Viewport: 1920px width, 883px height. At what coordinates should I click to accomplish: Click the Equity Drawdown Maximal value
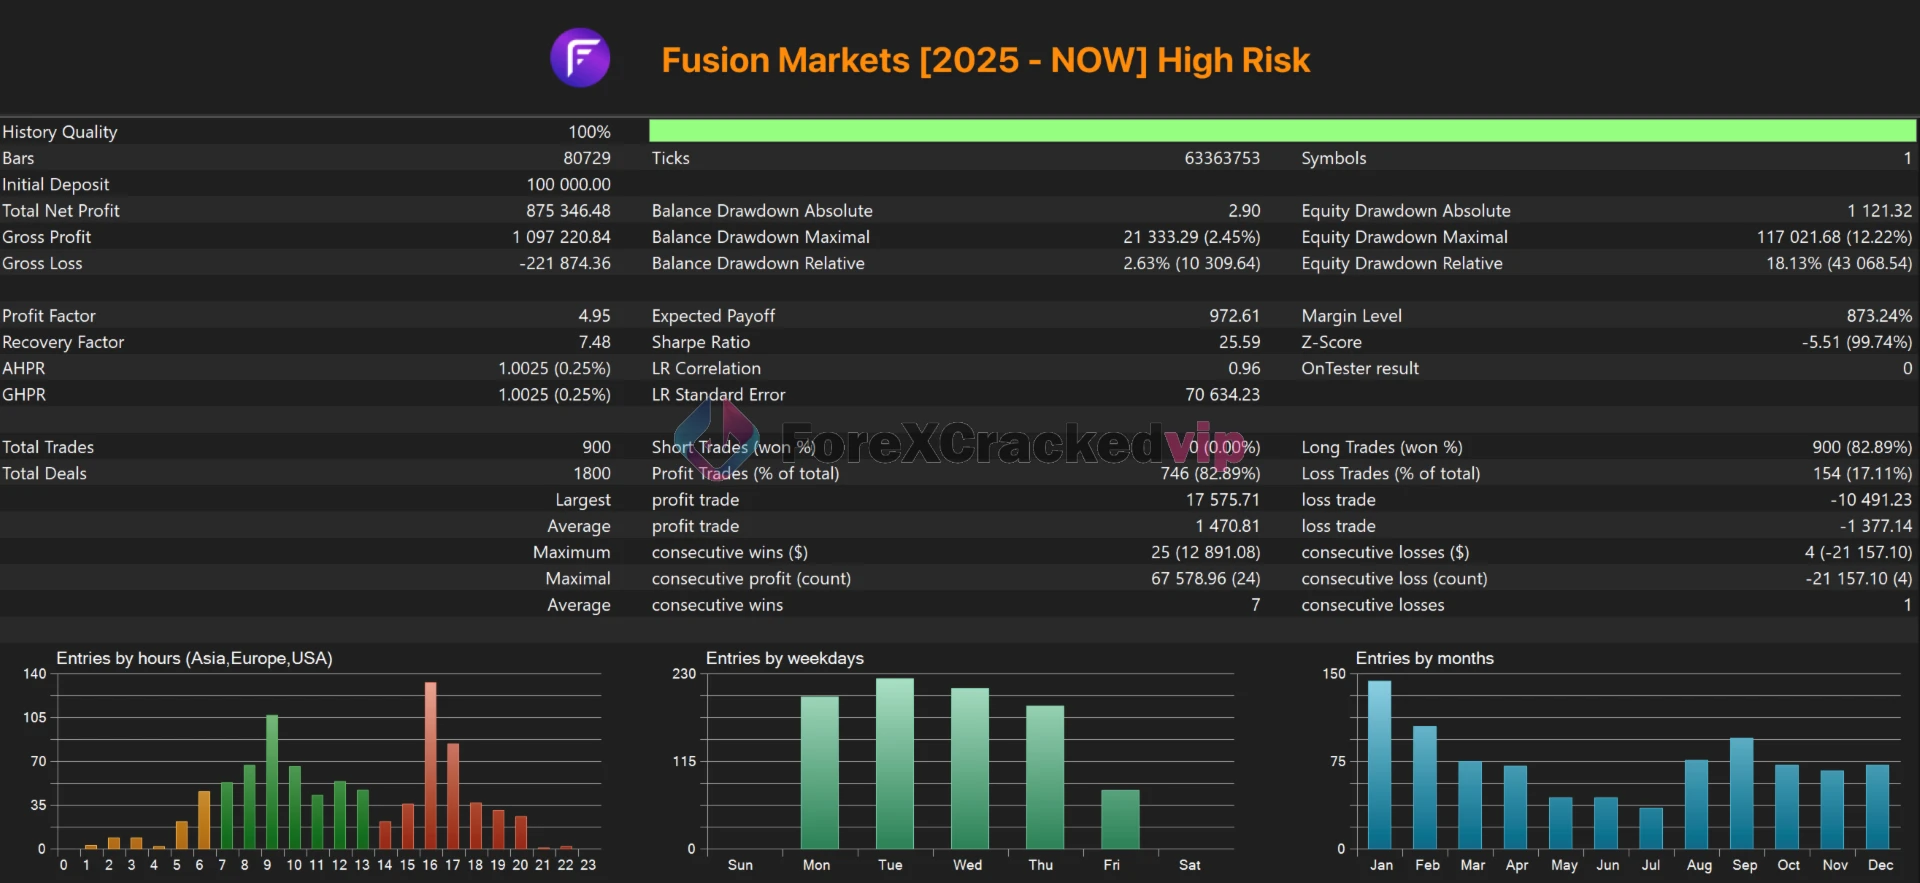click(1833, 237)
